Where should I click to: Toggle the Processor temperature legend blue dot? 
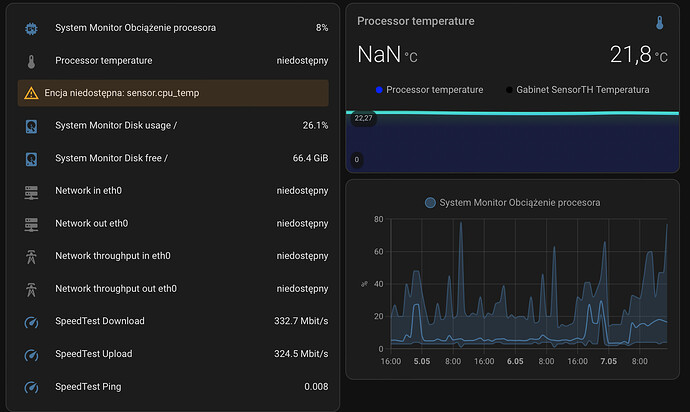[x=379, y=90]
